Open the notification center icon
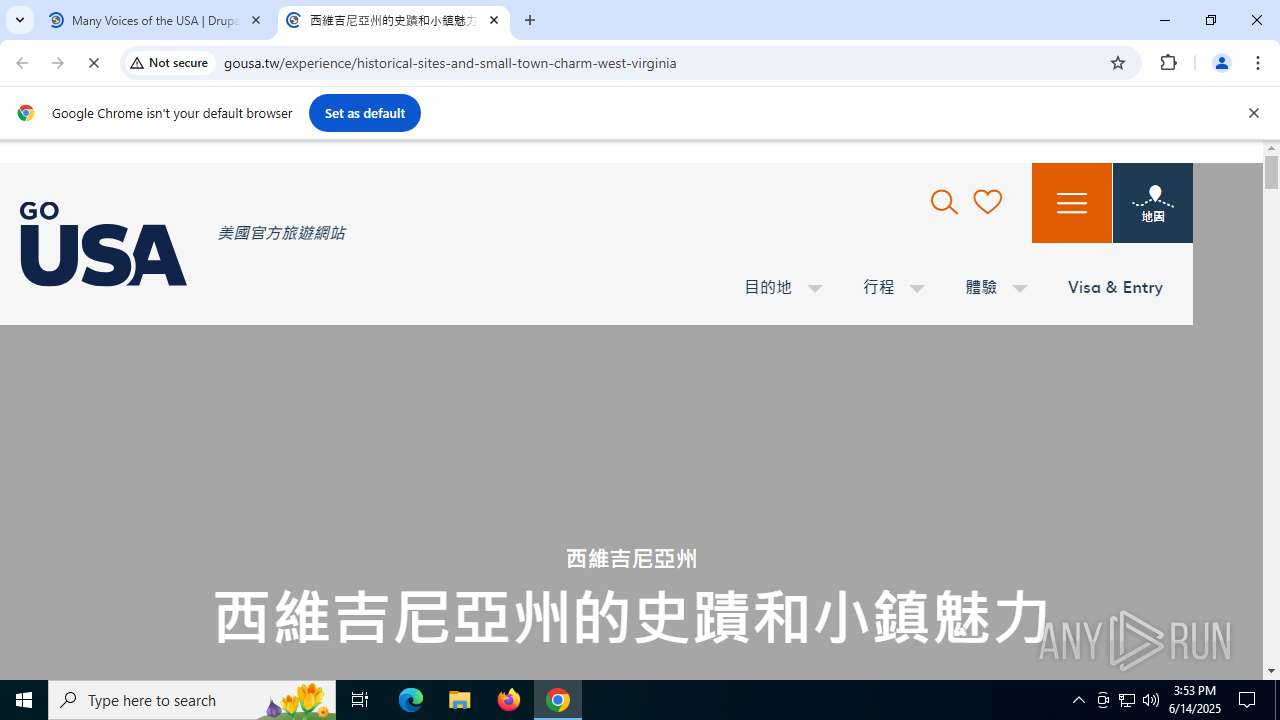 point(1247,700)
